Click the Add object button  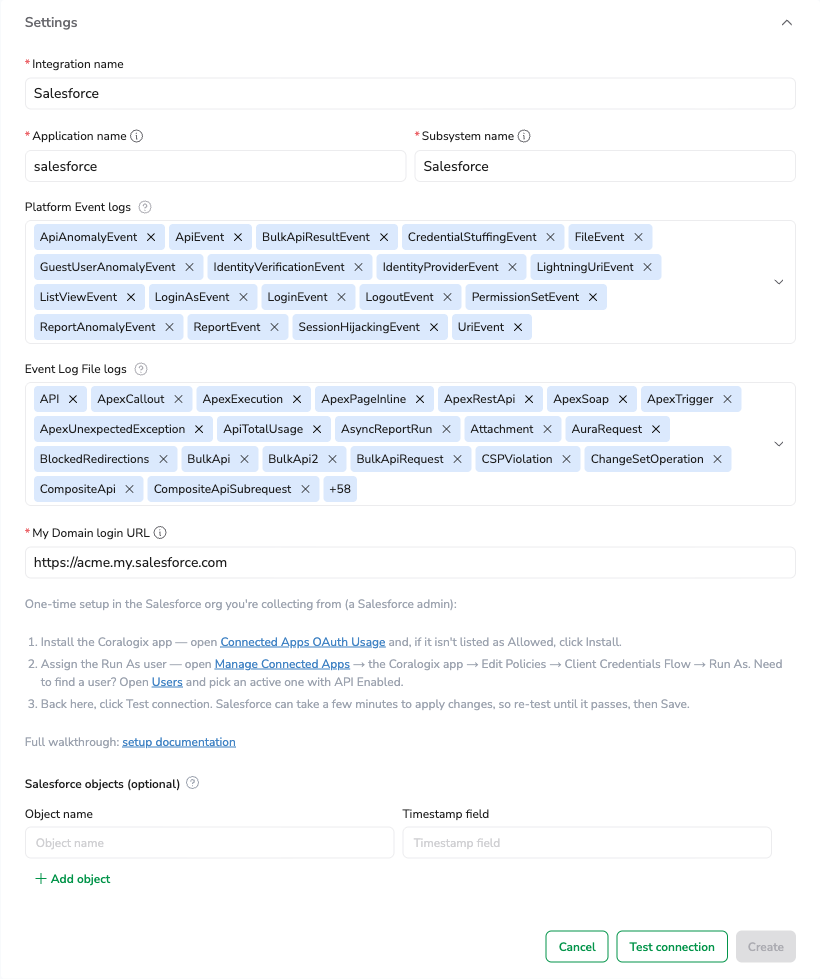click(x=73, y=878)
